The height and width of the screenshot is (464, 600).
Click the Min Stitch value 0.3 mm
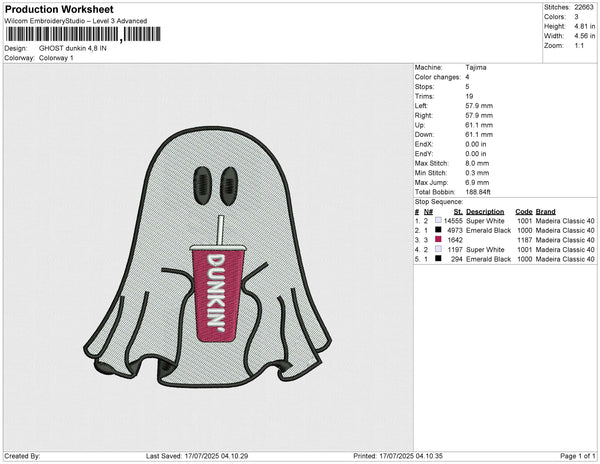(477, 173)
